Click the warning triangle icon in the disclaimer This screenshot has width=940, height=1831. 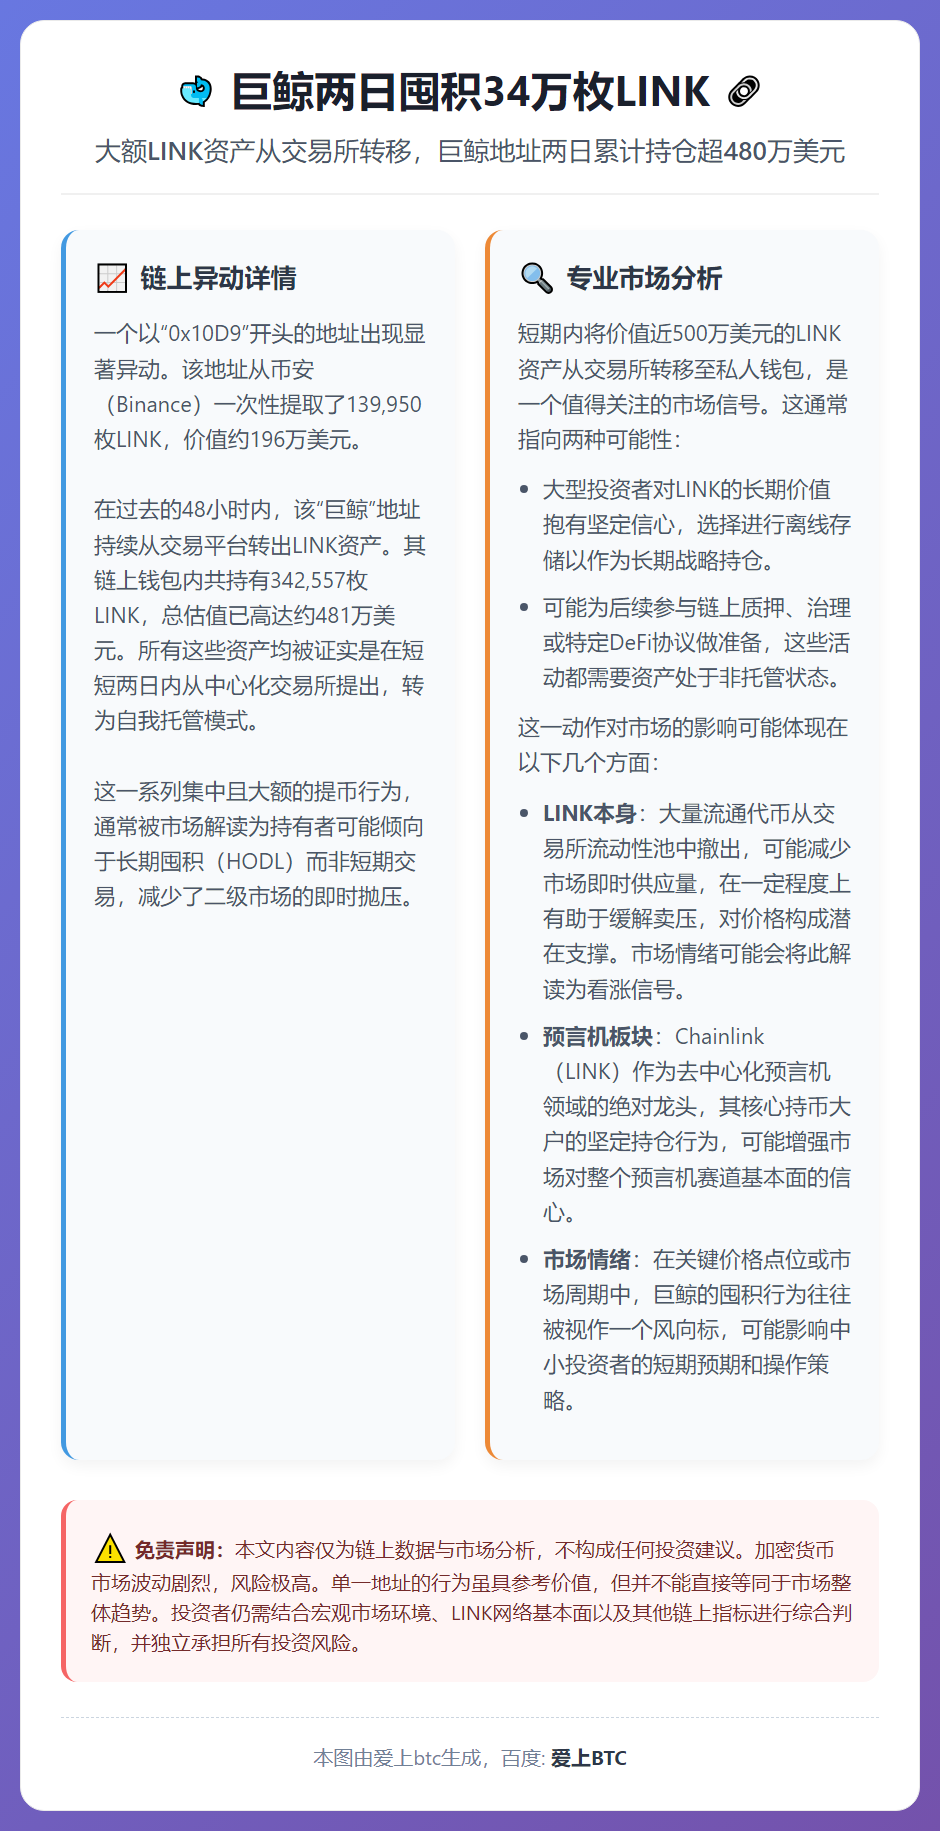(x=109, y=1549)
